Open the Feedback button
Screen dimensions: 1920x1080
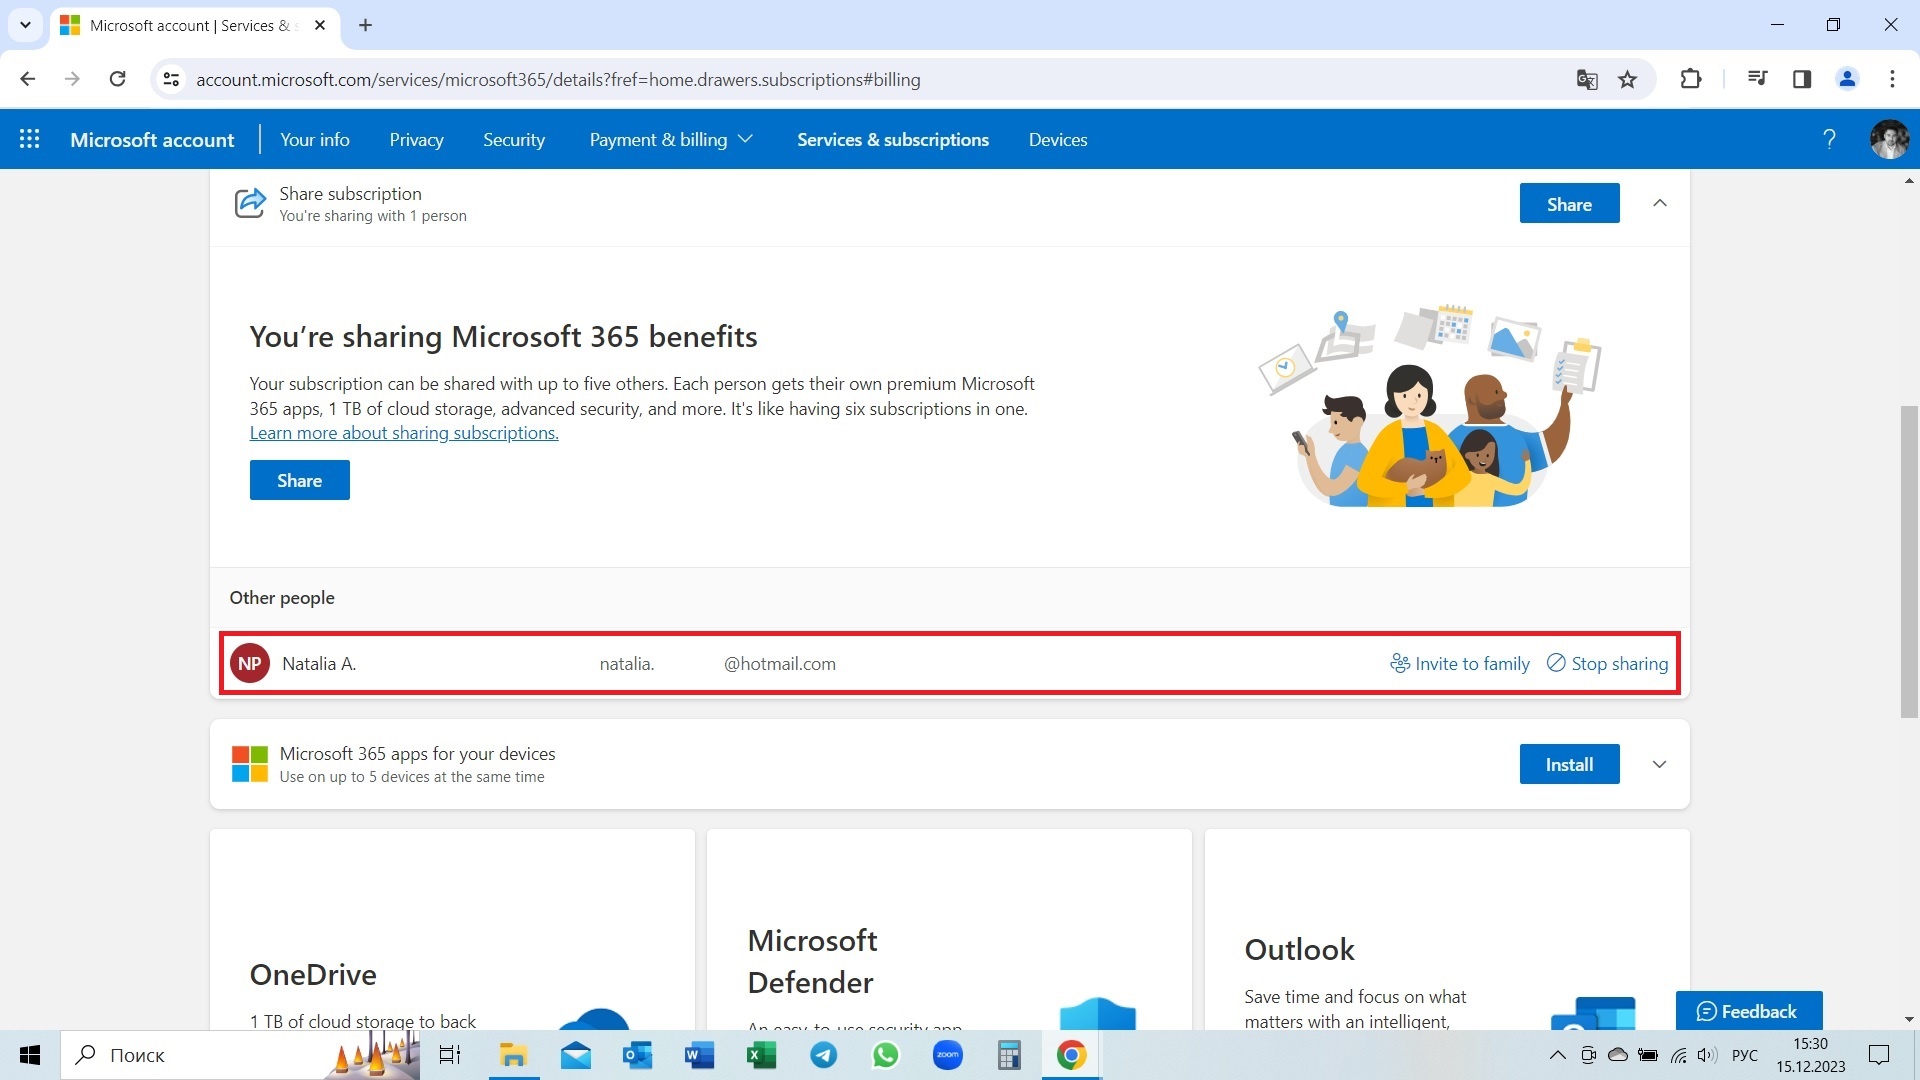coord(1749,1011)
